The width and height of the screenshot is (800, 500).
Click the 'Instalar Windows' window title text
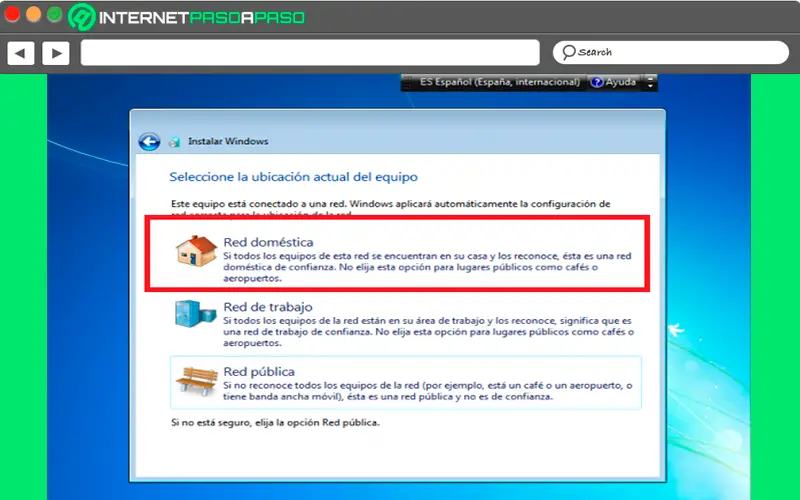pos(228,141)
